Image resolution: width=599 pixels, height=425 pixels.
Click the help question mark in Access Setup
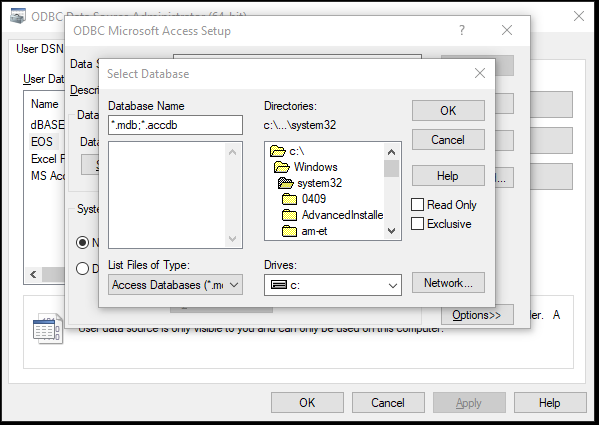[x=462, y=30]
